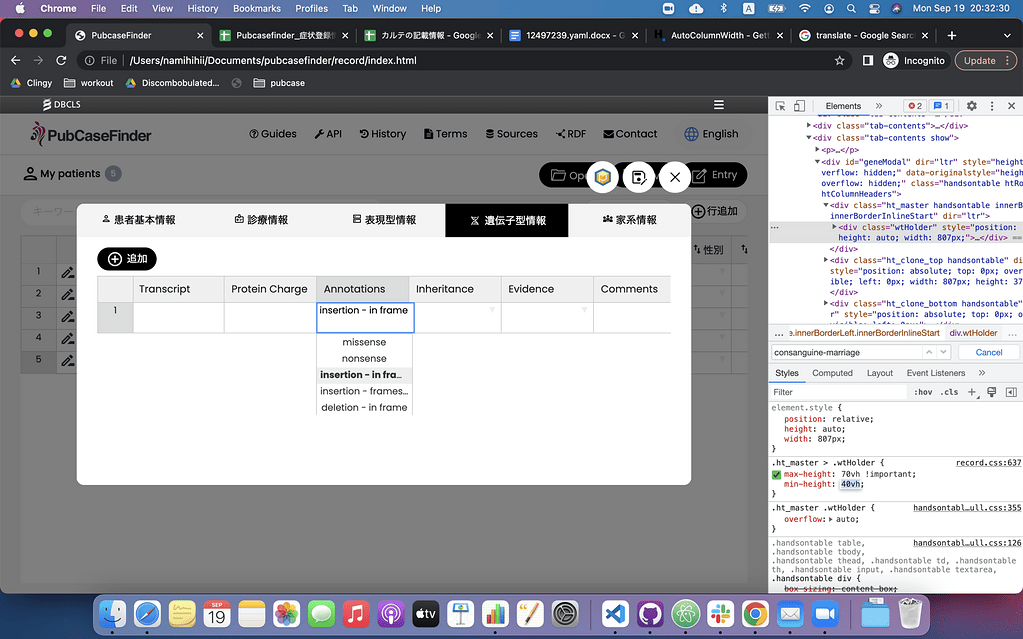1023x639 pixels.
Task: Uncheck the max-height style property checkbox
Action: 777,473
